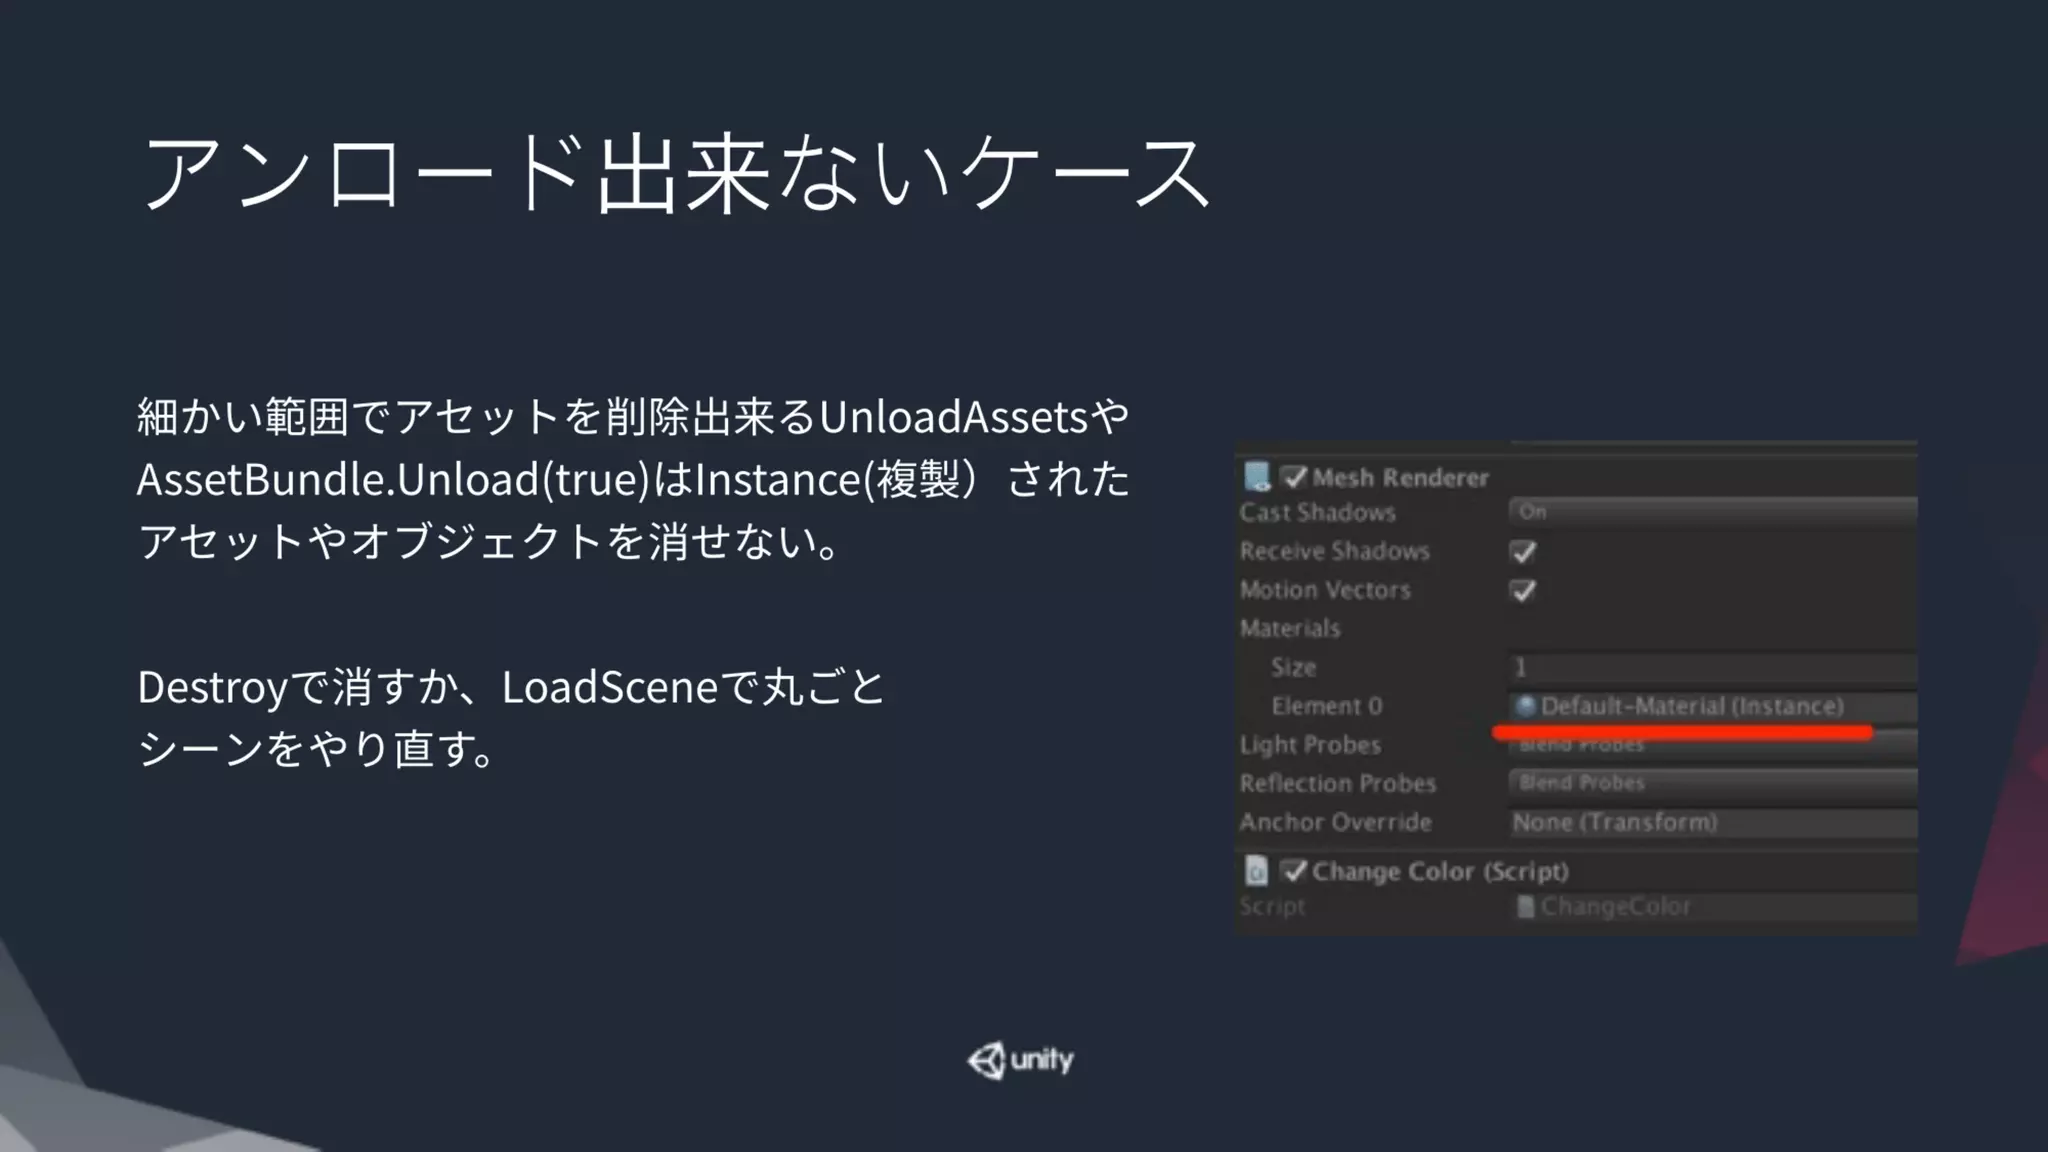Screen dimensions: 2048x1152
Task: Click the script file icon beside ChangeColor
Action: [1525, 906]
